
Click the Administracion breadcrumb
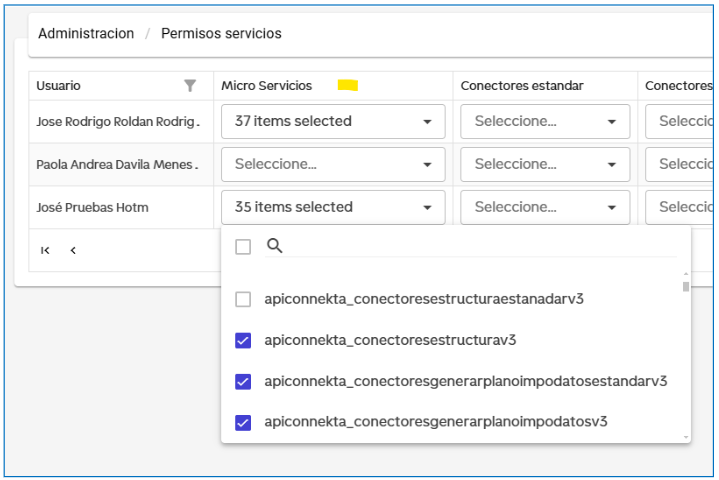click(x=86, y=34)
